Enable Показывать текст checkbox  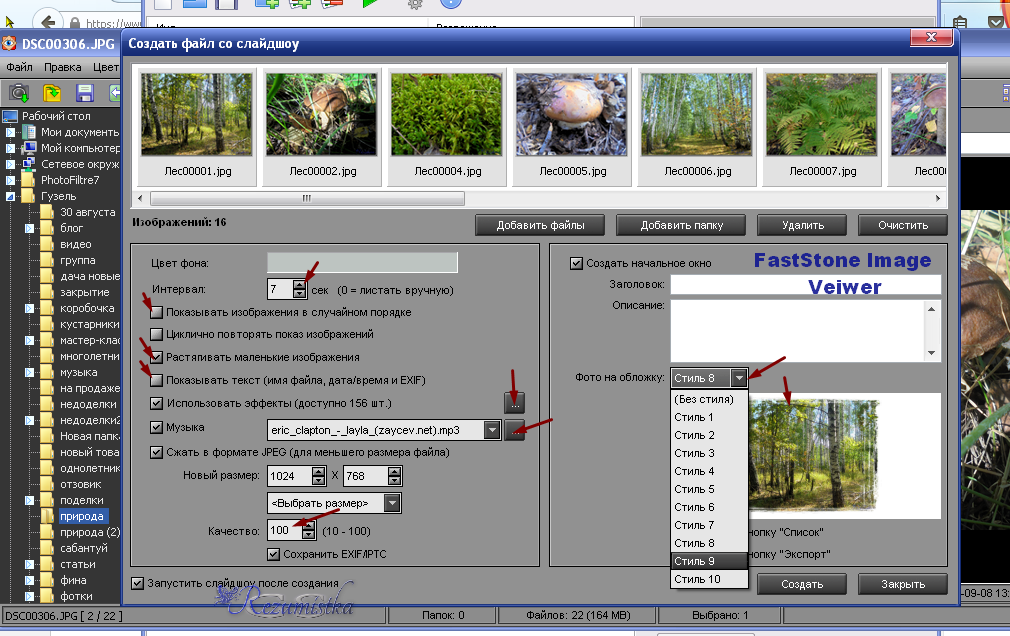click(x=156, y=380)
